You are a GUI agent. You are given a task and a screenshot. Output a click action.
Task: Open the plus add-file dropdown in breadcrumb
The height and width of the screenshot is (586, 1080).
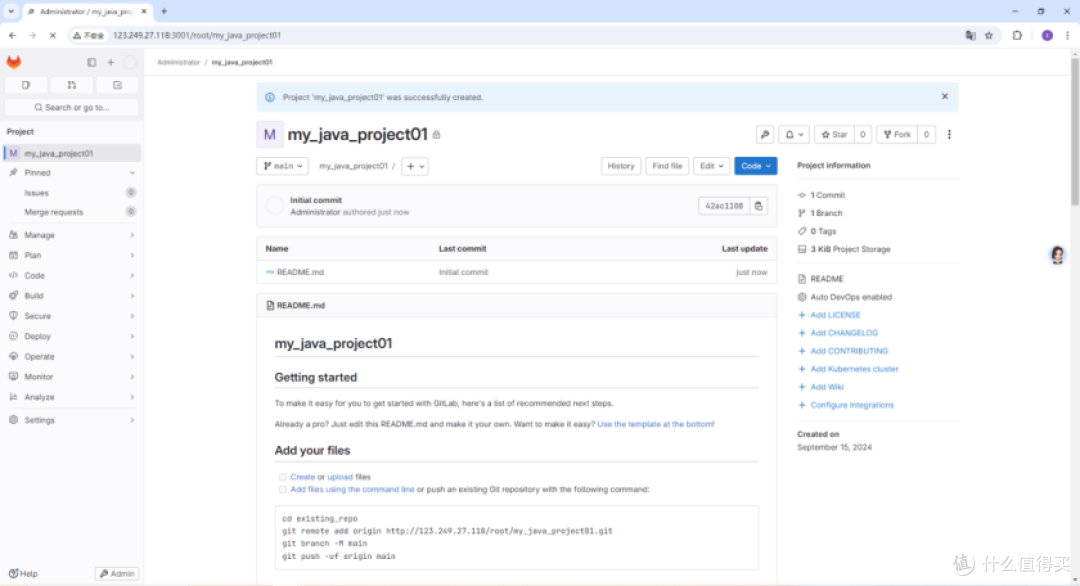(415, 166)
